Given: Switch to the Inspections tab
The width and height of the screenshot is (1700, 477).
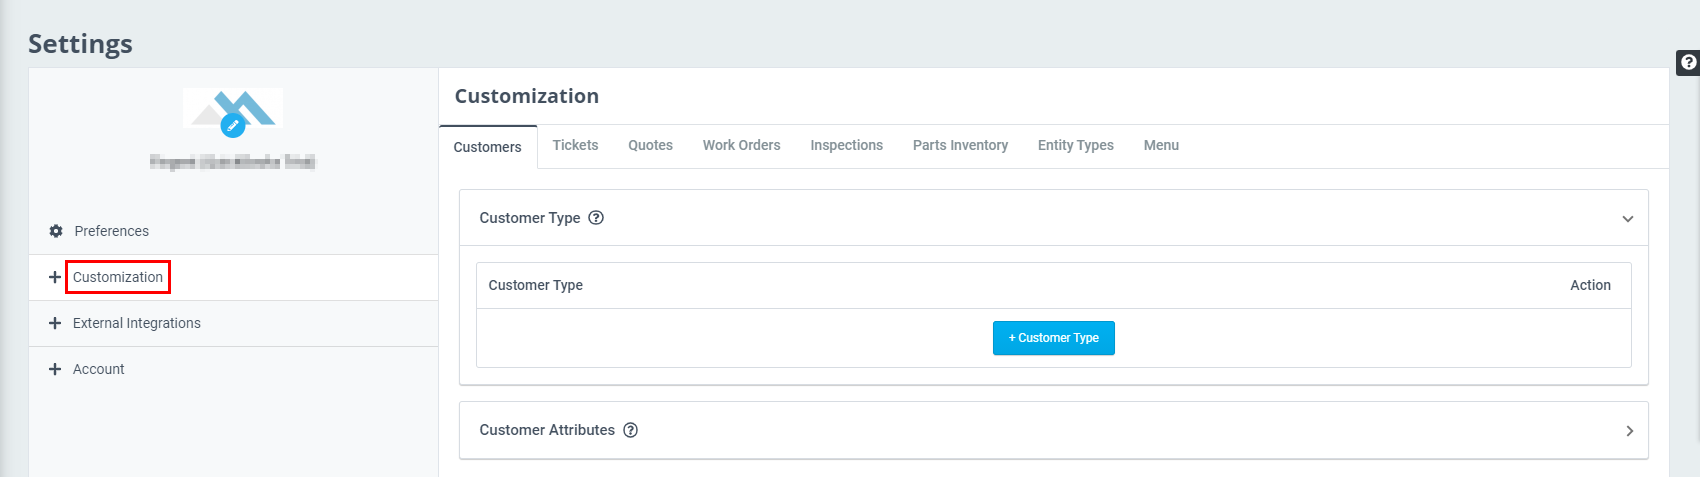Looking at the screenshot, I should pyautogui.click(x=846, y=145).
